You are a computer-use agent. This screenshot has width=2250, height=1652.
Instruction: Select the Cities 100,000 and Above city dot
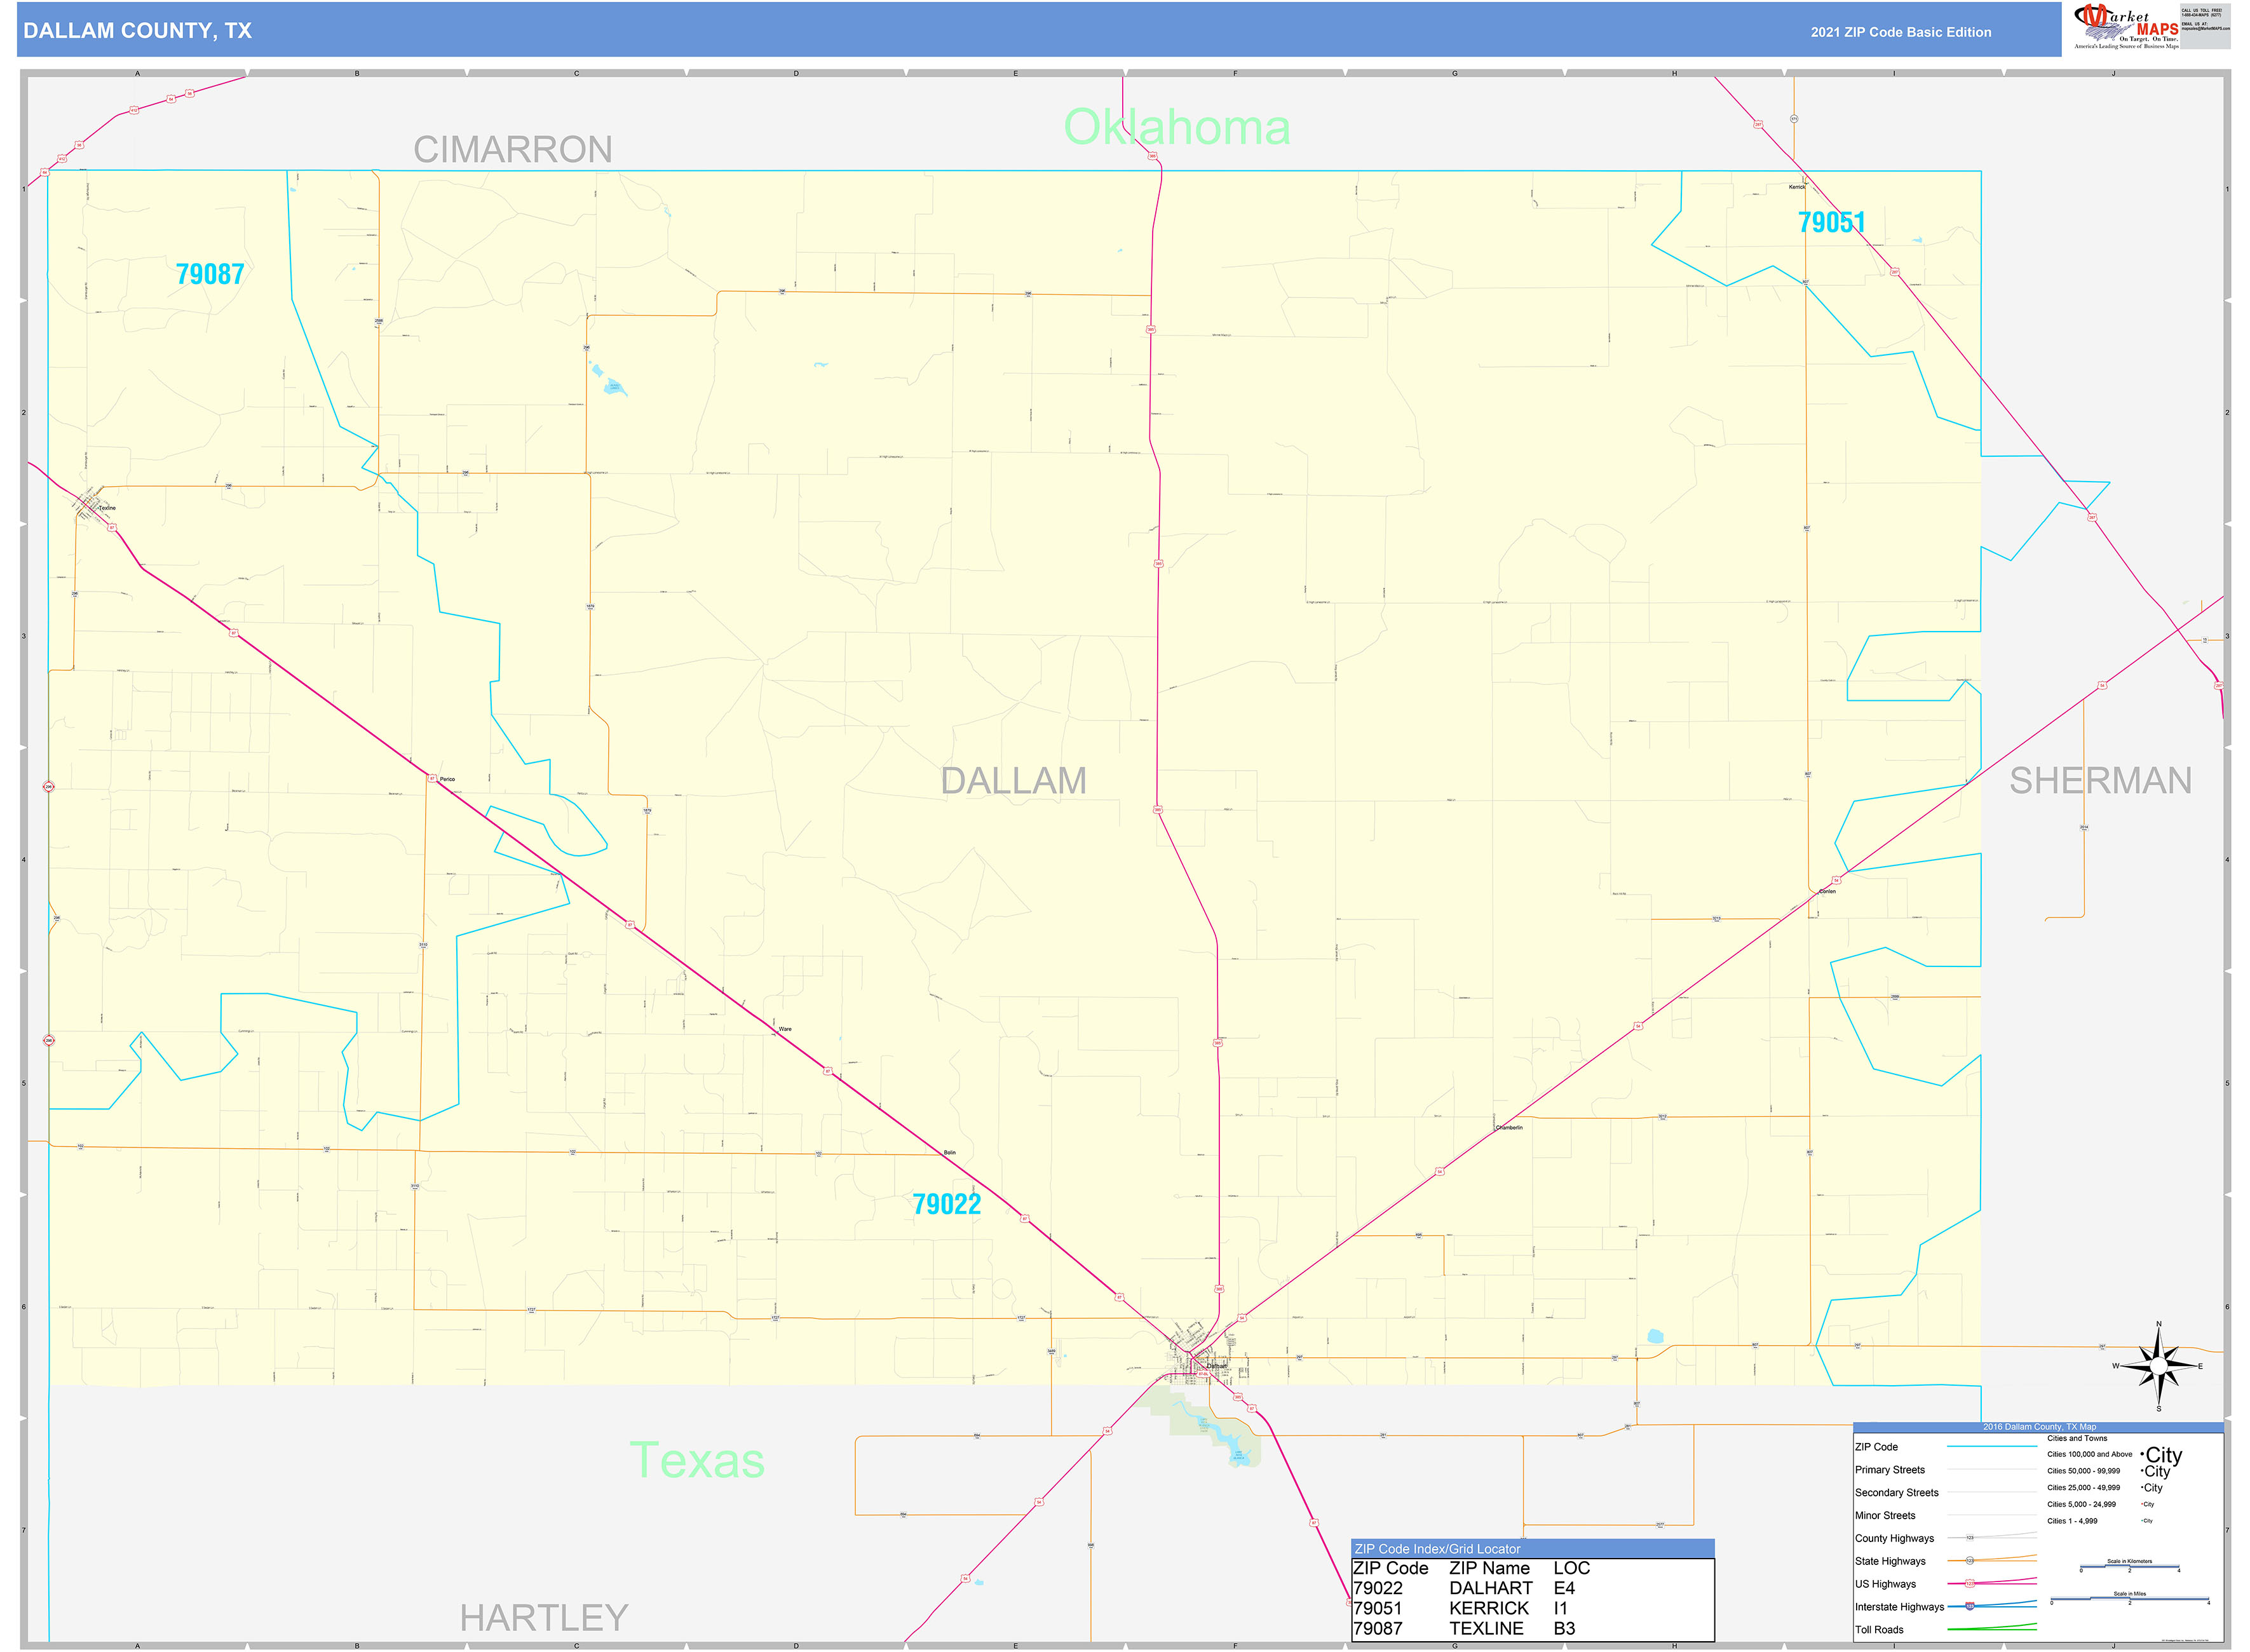point(2141,1455)
